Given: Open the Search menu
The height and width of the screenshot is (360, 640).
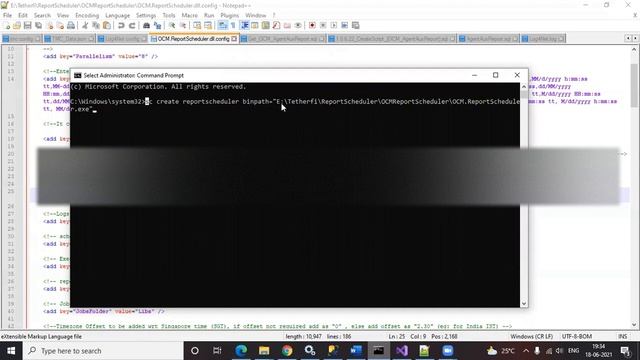Looking at the screenshot, I should click(42, 15).
